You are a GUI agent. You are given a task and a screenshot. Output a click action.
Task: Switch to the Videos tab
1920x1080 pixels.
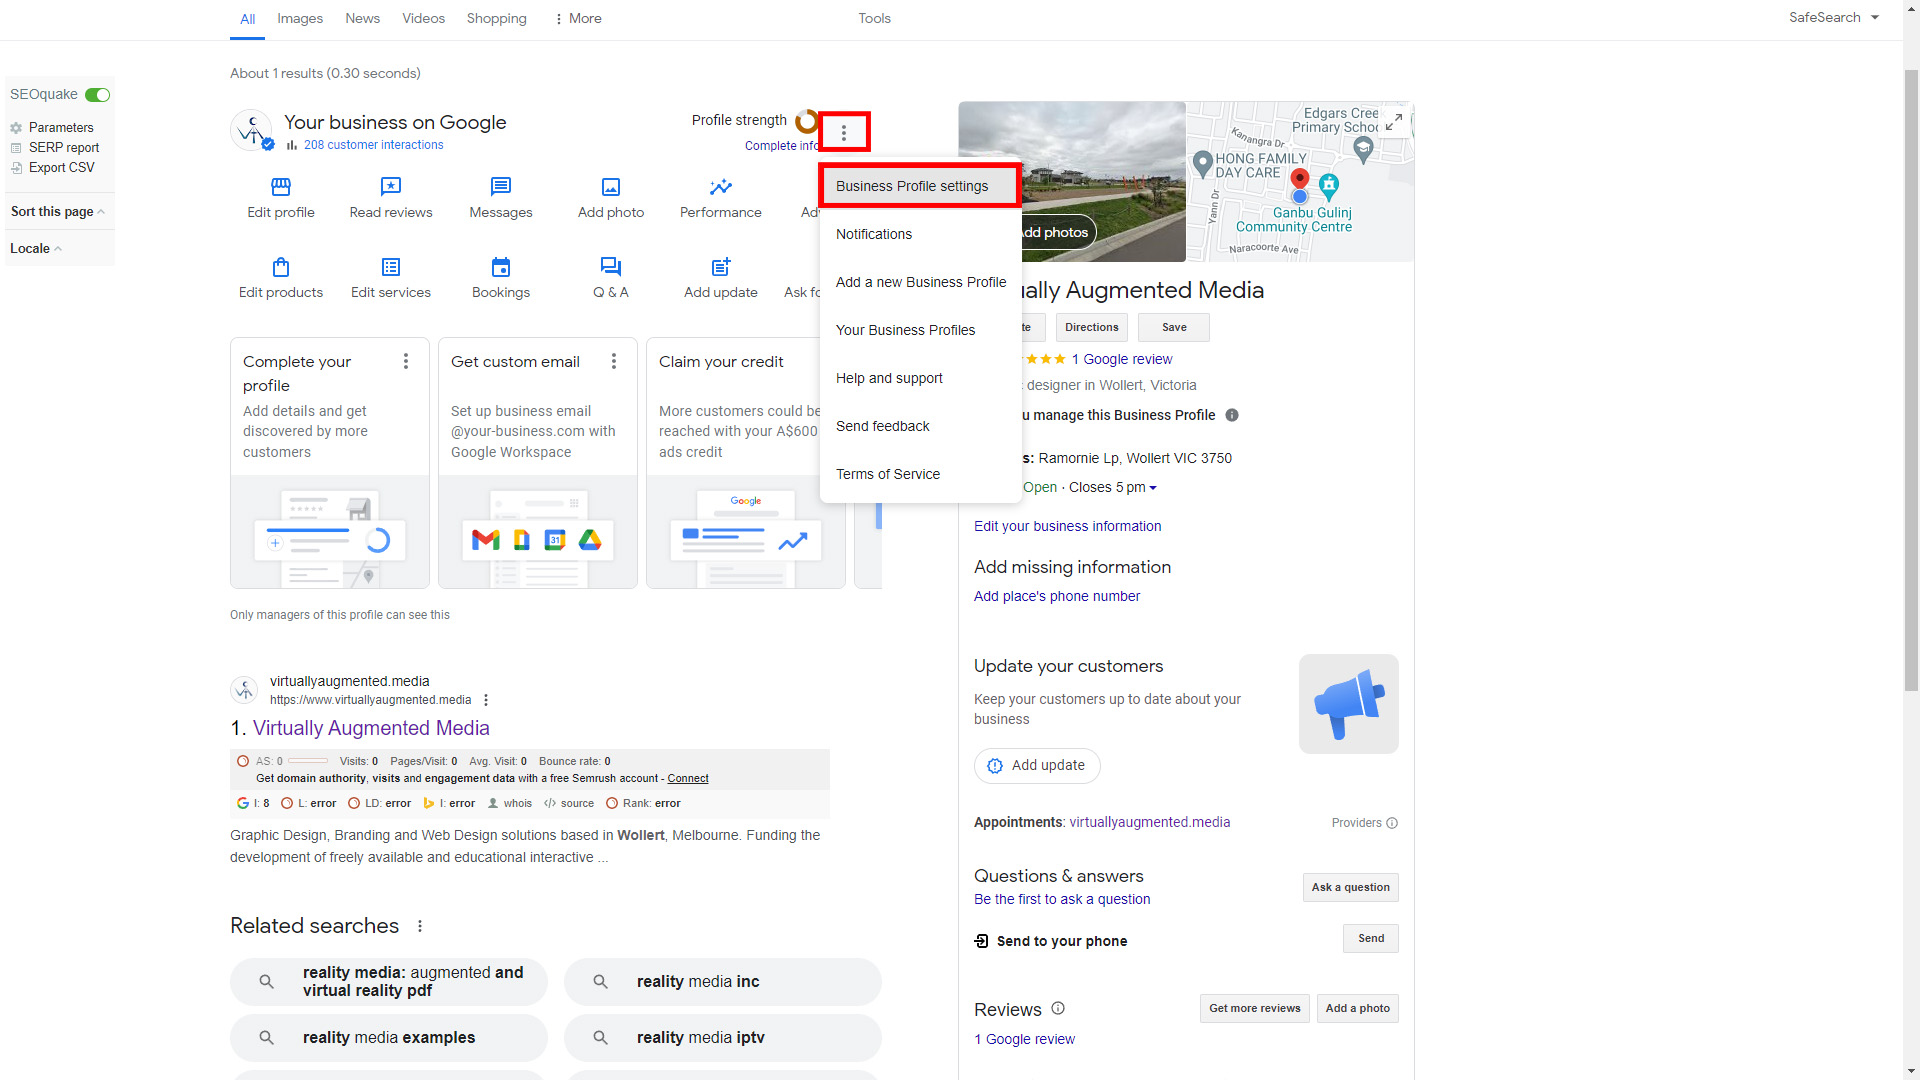click(x=423, y=18)
